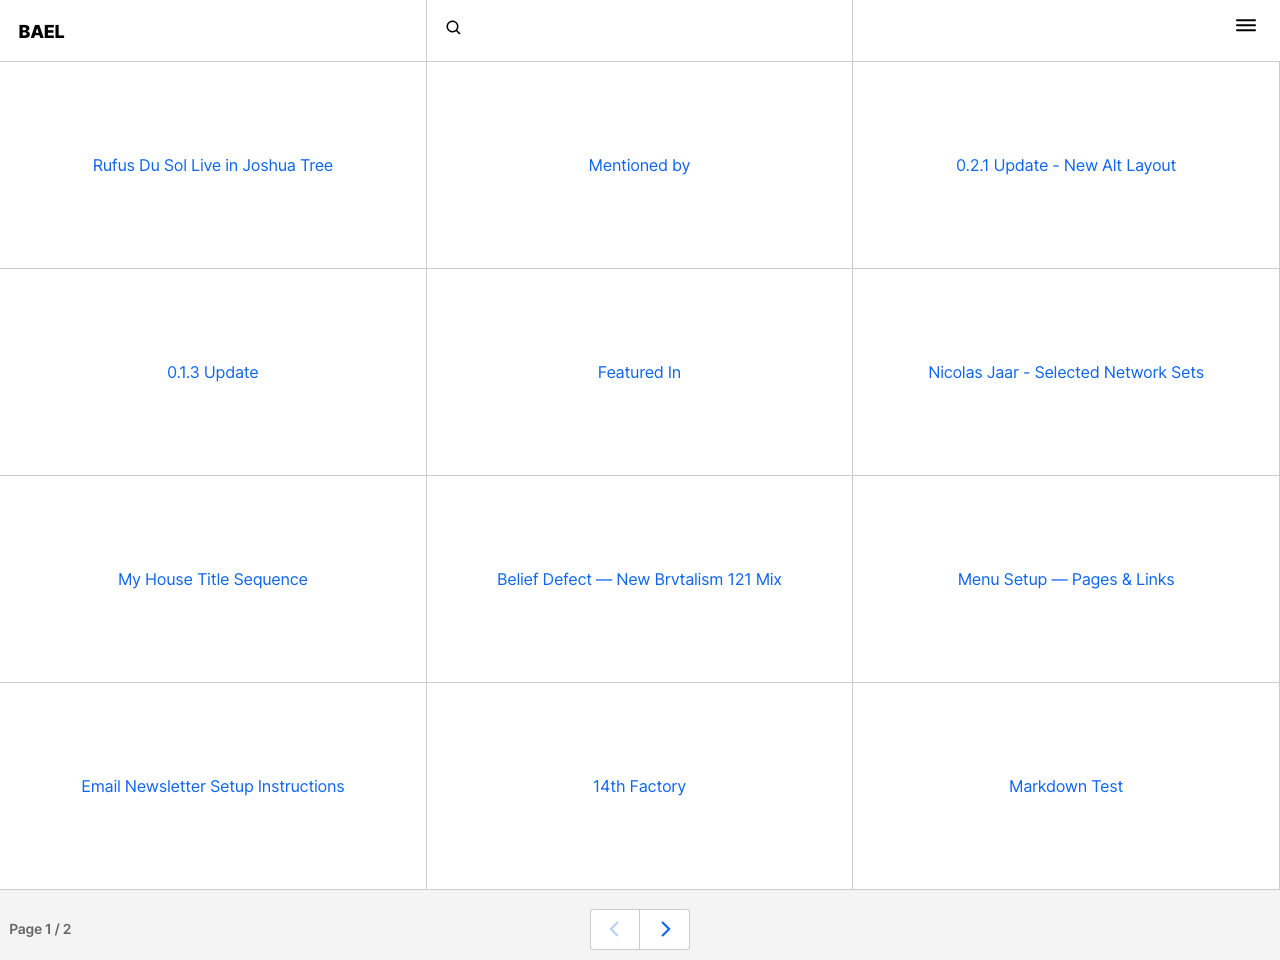The image size is (1280, 960).
Task: Open the Mentioned by post
Action: 639,165
